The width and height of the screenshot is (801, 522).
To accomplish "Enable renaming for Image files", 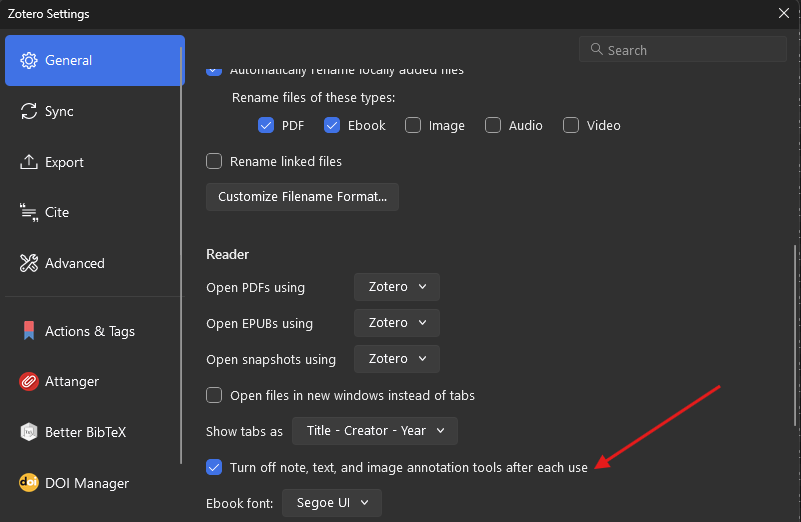I will click(413, 125).
